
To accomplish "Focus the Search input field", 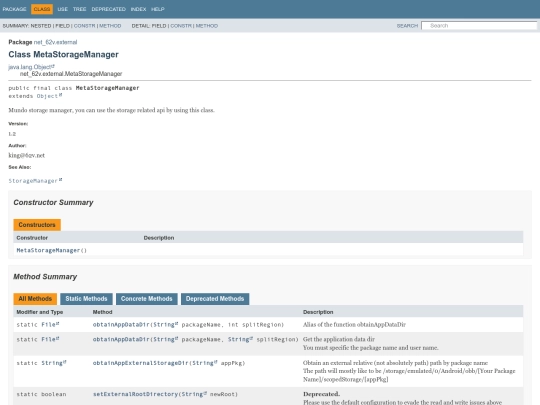I will coord(479,25).
